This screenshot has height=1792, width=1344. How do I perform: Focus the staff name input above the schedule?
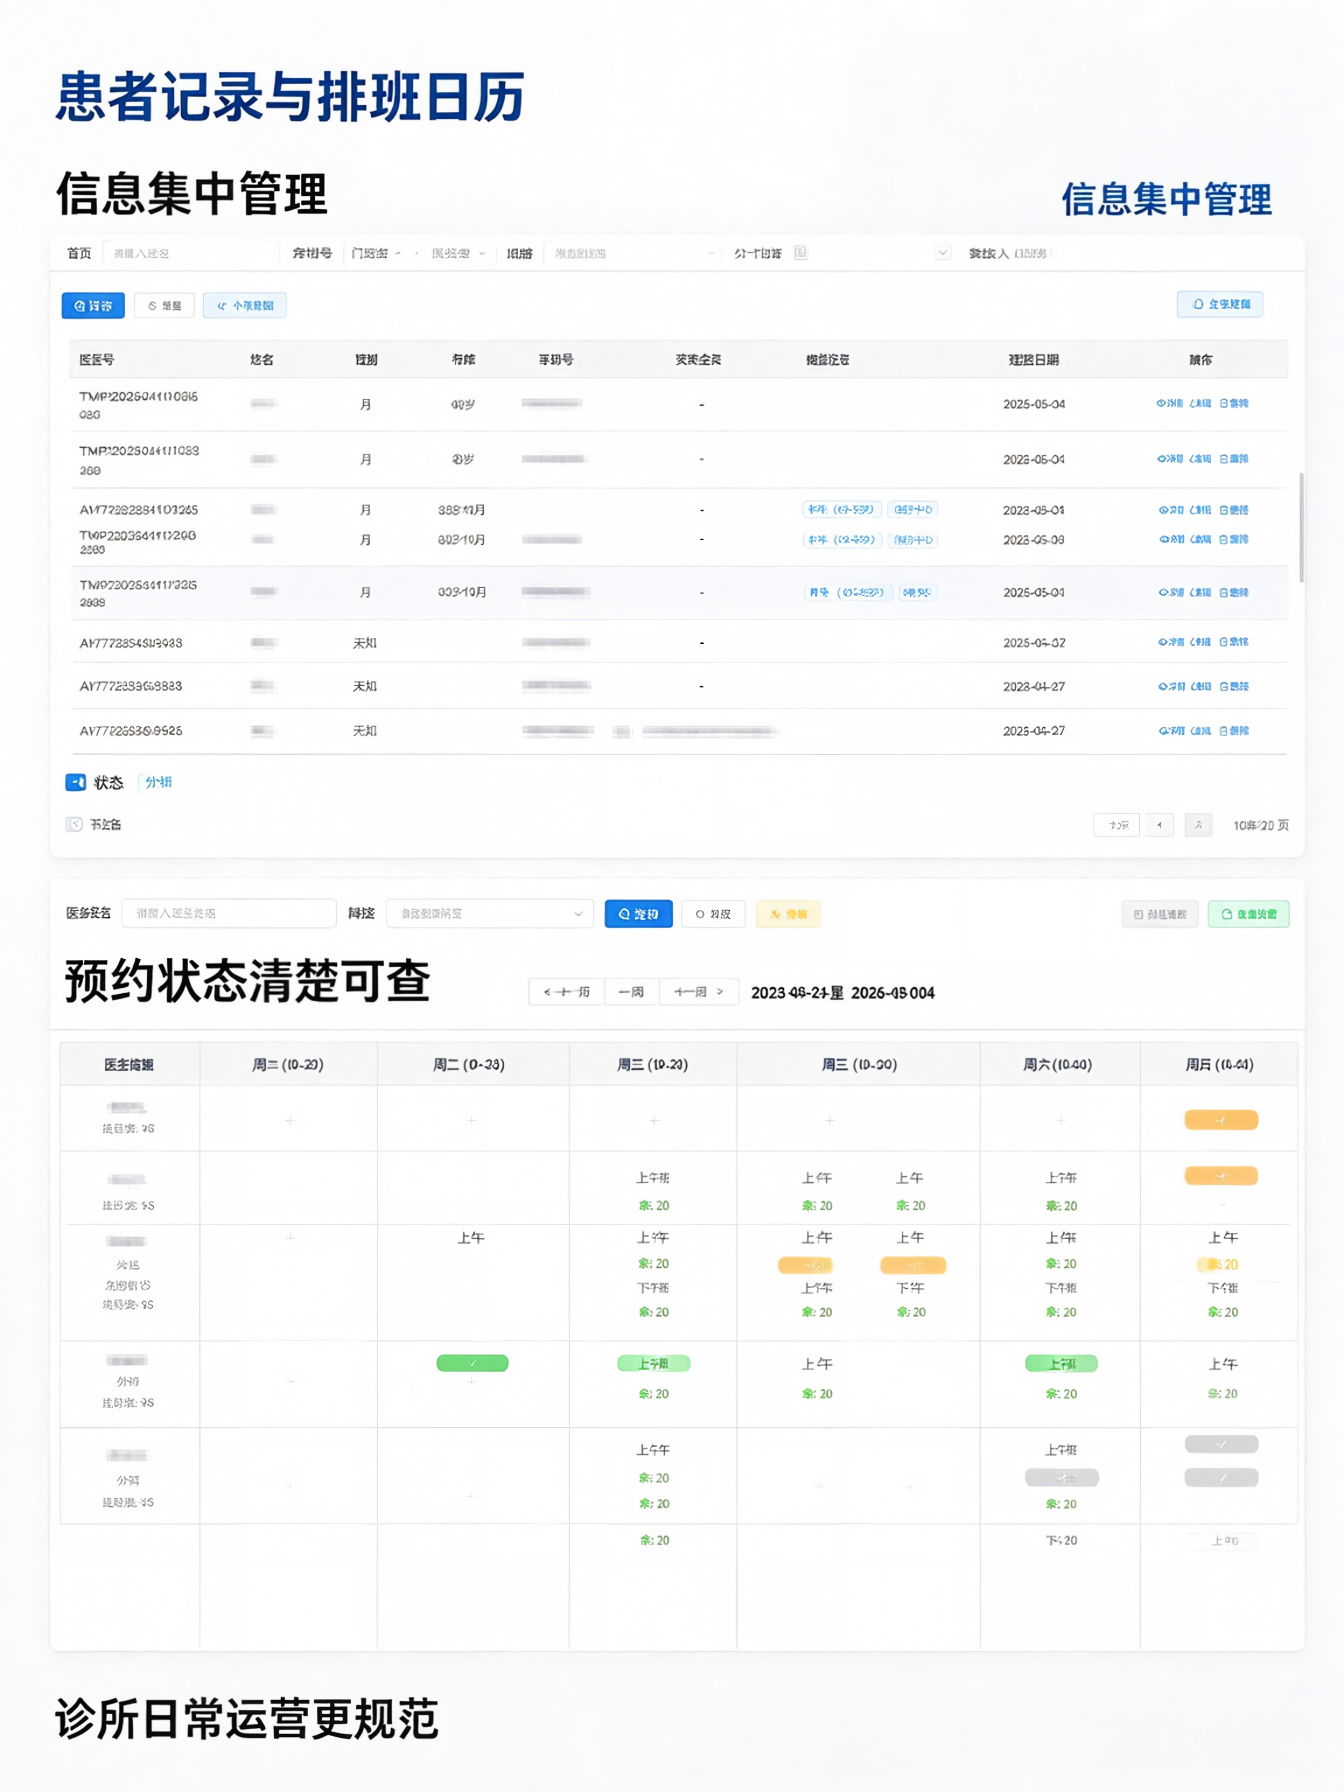[x=229, y=913]
